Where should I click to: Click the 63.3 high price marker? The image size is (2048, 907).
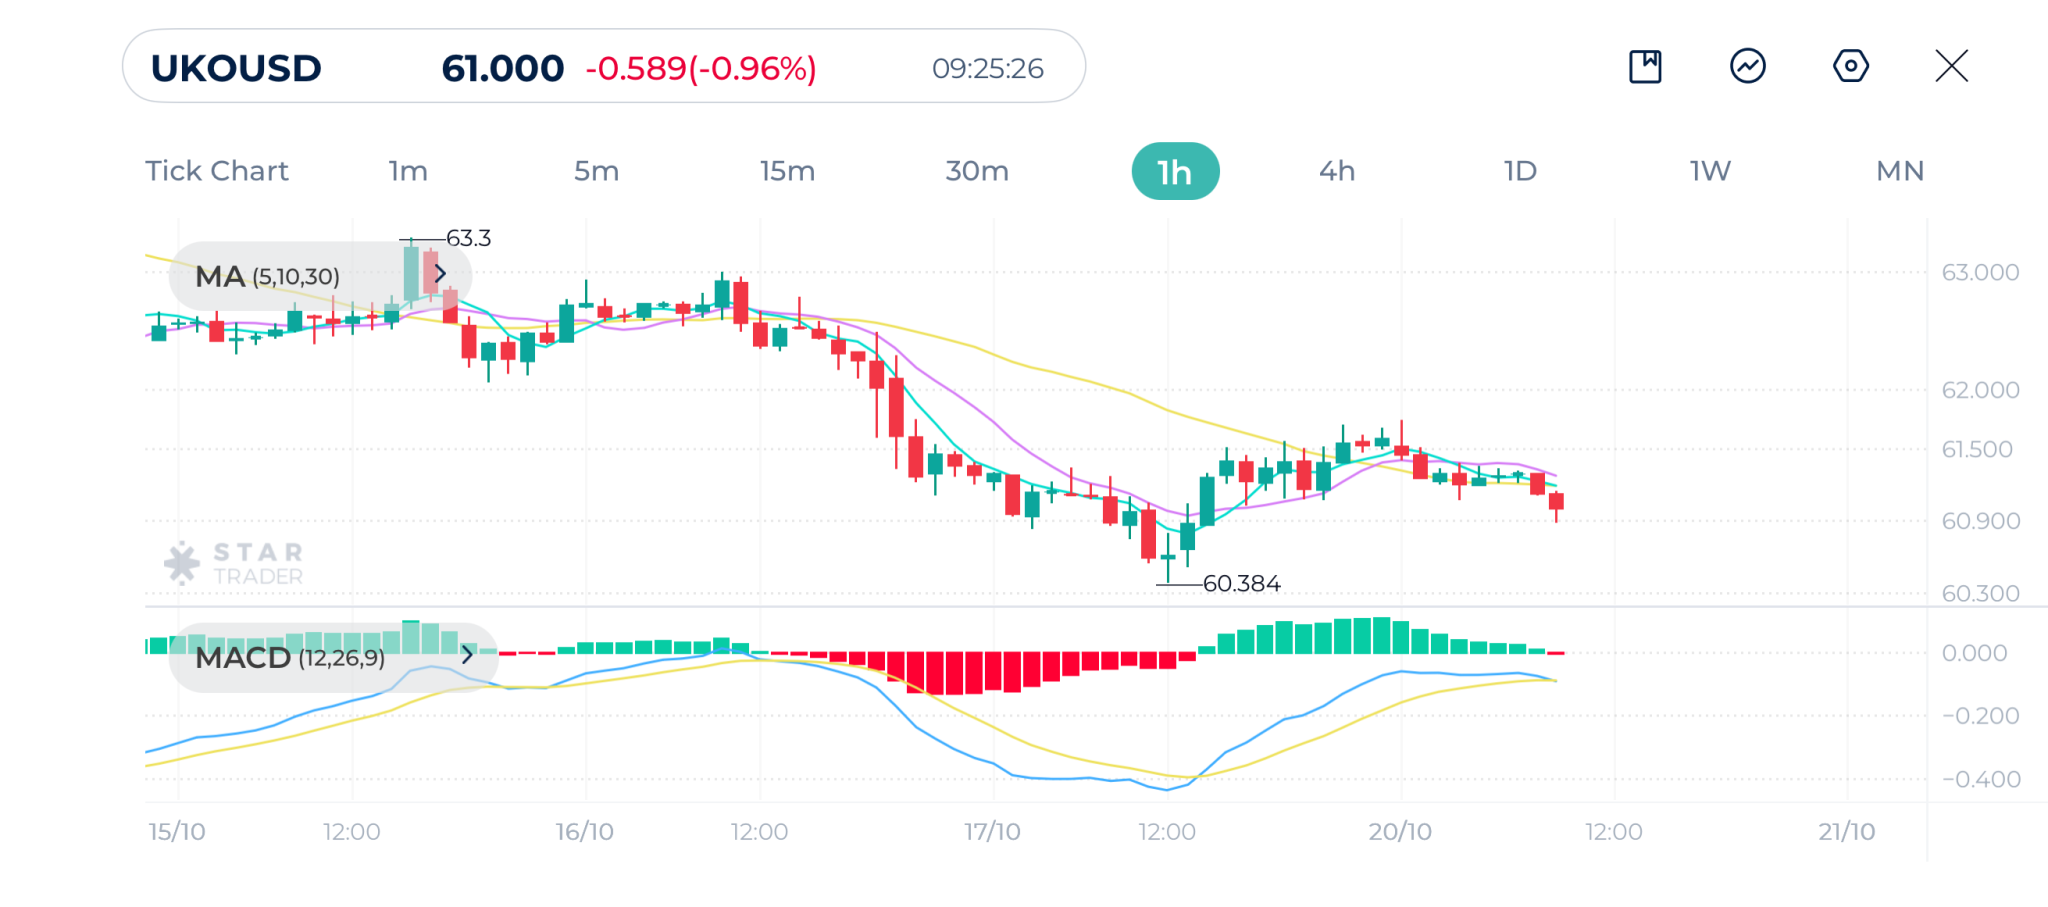pyautogui.click(x=468, y=238)
